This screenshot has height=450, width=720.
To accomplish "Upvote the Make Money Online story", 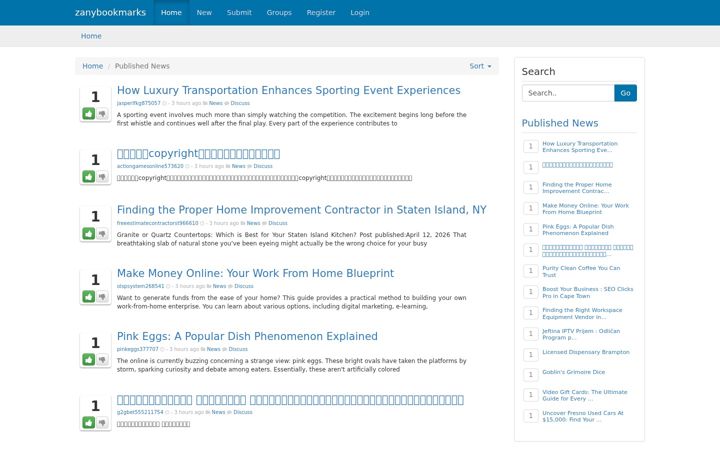I will [x=89, y=297].
